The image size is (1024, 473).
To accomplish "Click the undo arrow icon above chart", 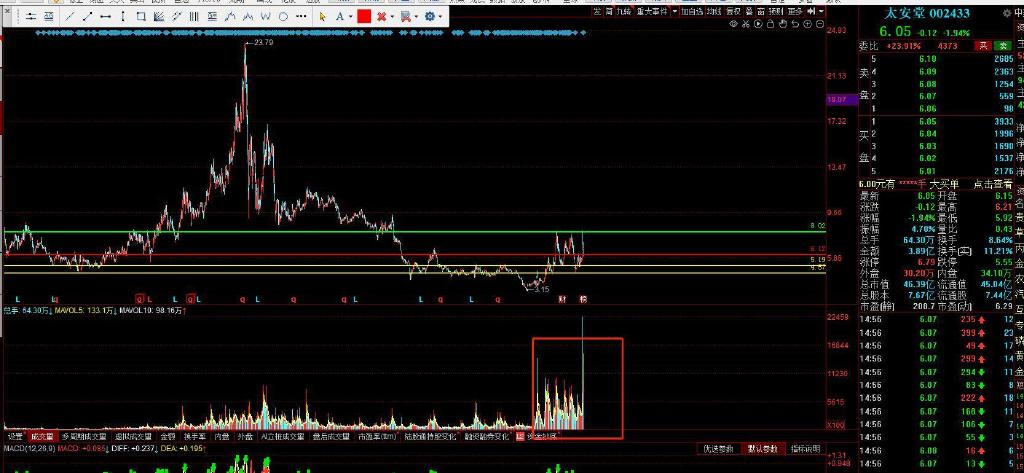I will [x=795, y=24].
